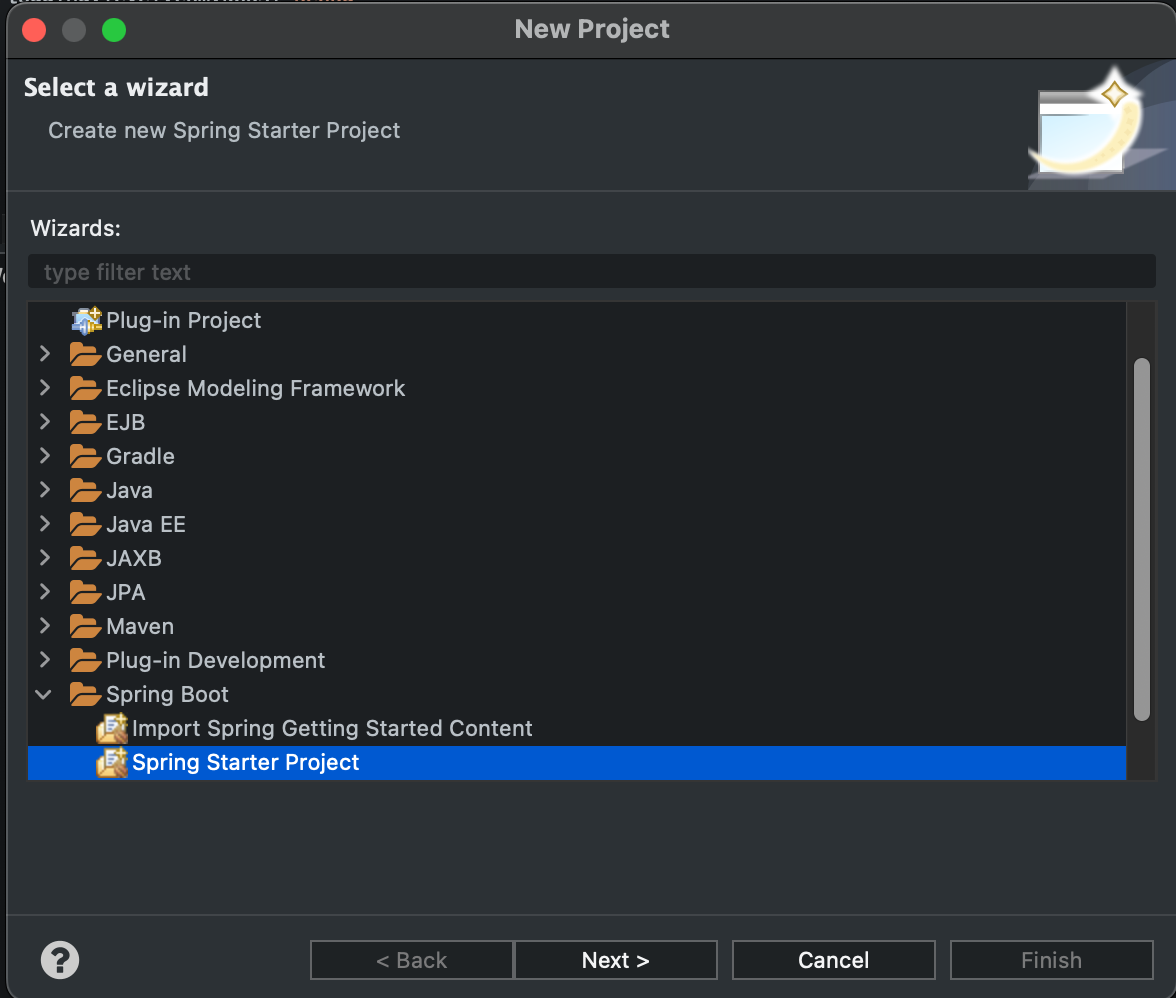This screenshot has height=998, width=1176.
Task: Click the Gradle folder icon
Action: pos(85,456)
